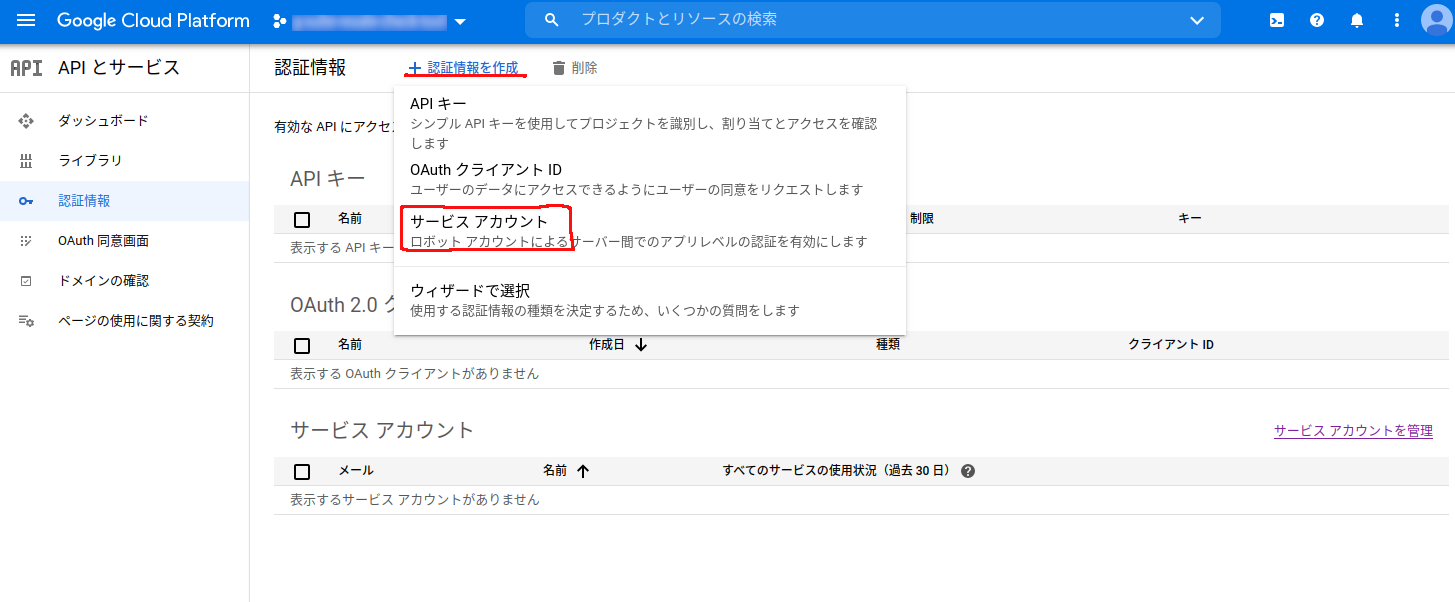The image size is (1455, 602).
Task: Click the domain verification checkbox icon
Action: (x=27, y=281)
